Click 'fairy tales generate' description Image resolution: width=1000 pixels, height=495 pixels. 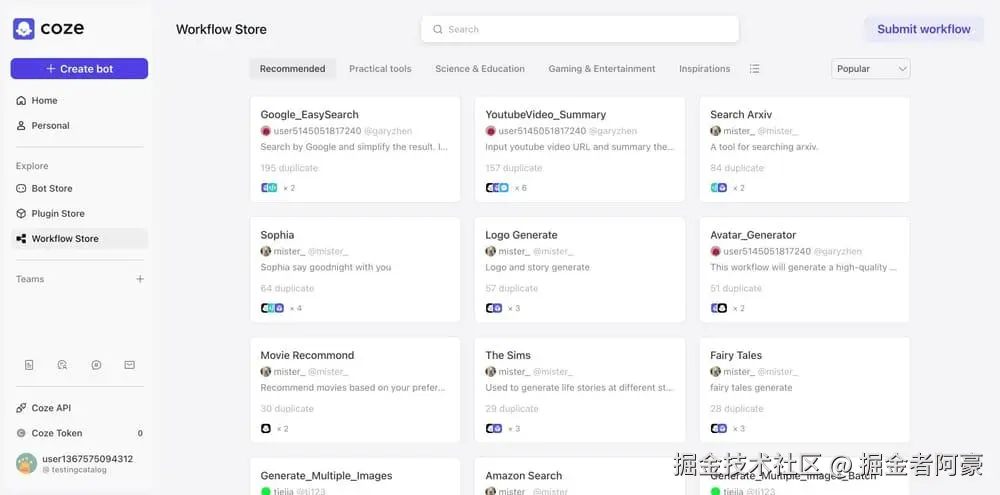pos(751,388)
